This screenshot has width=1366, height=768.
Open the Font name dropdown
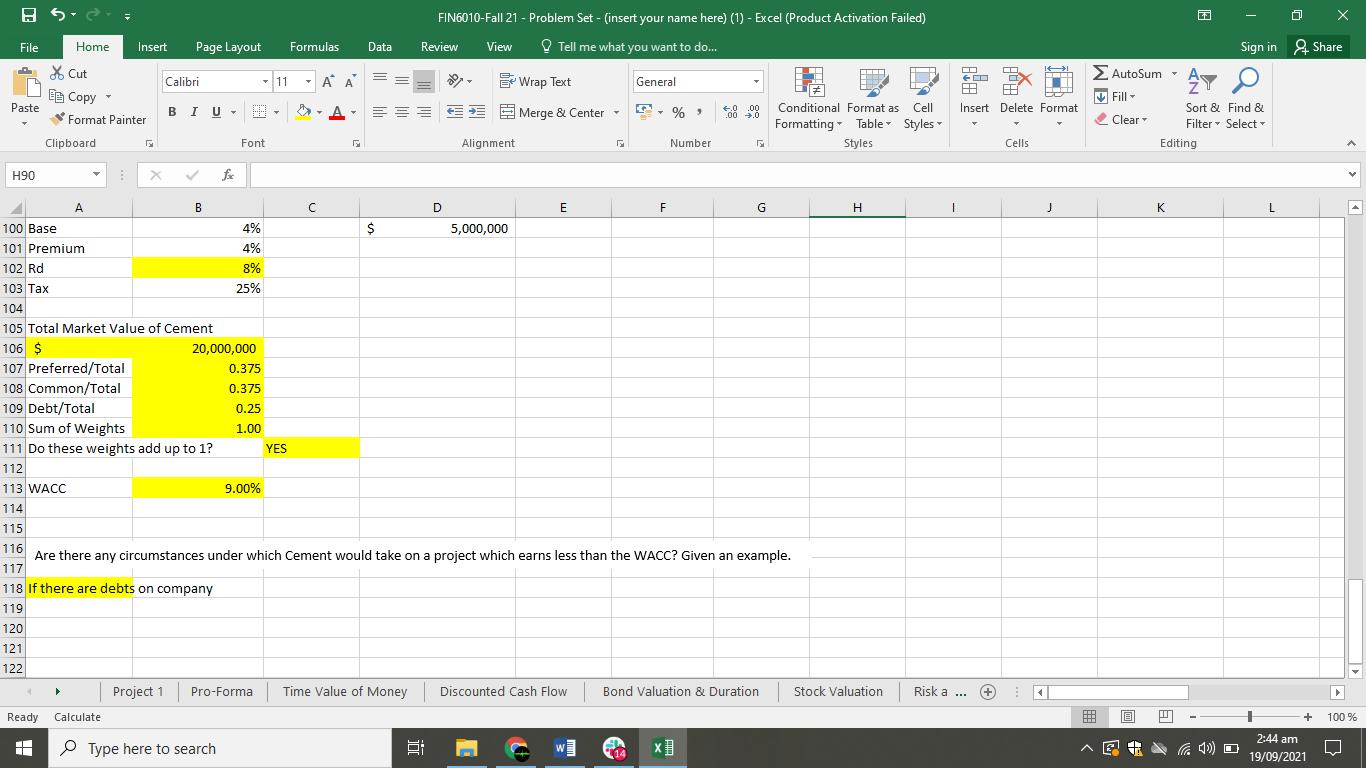265,81
